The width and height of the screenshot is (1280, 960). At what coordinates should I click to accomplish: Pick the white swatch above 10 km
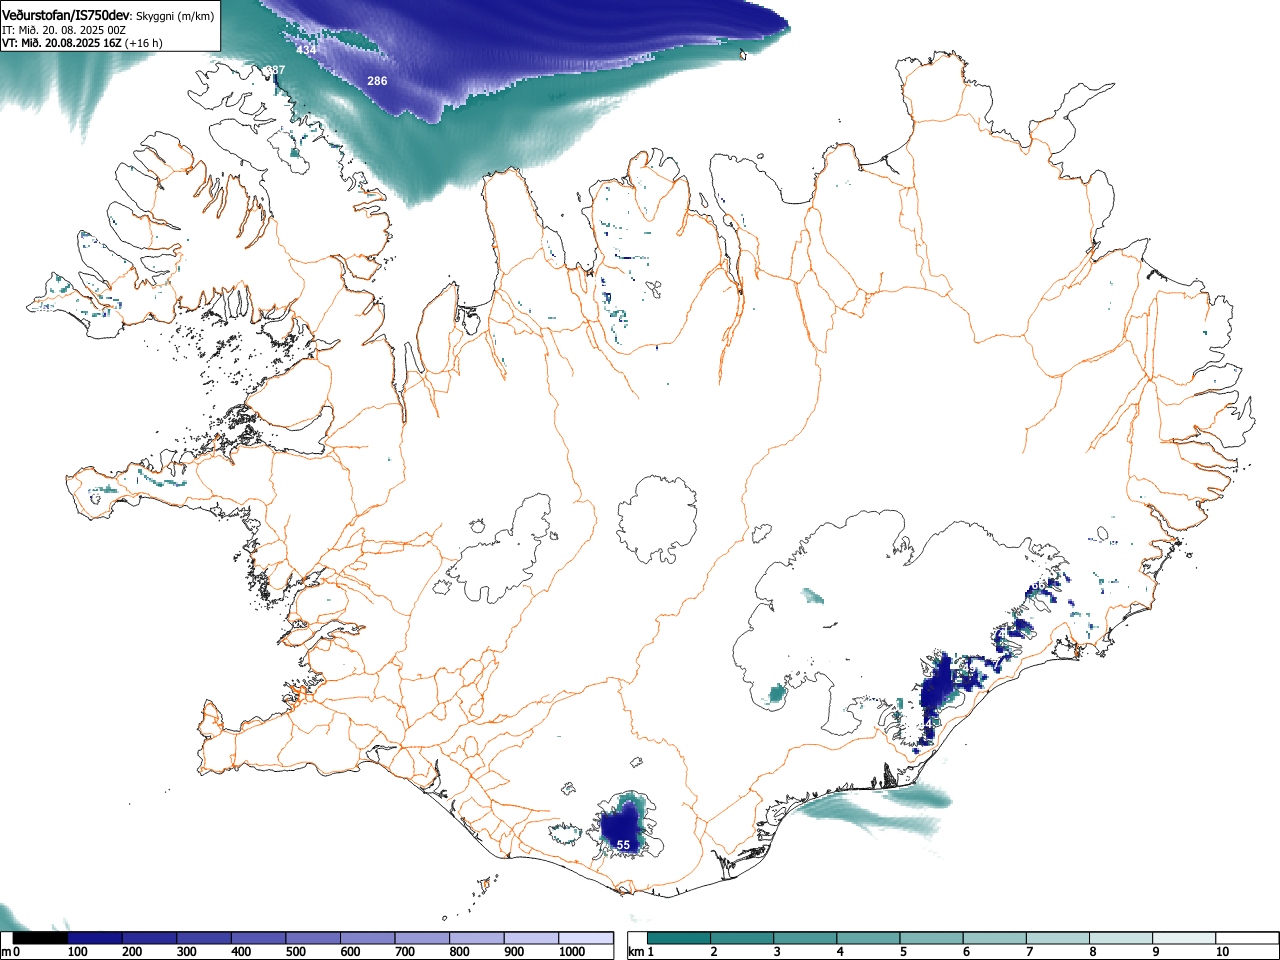[x=1246, y=938]
